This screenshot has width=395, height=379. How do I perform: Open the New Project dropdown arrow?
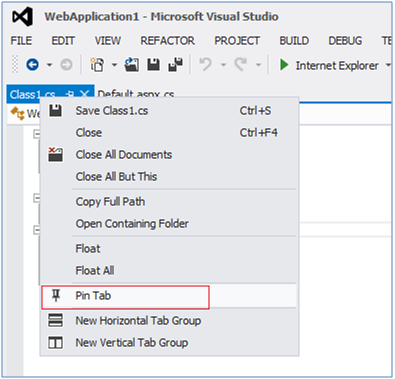point(114,65)
